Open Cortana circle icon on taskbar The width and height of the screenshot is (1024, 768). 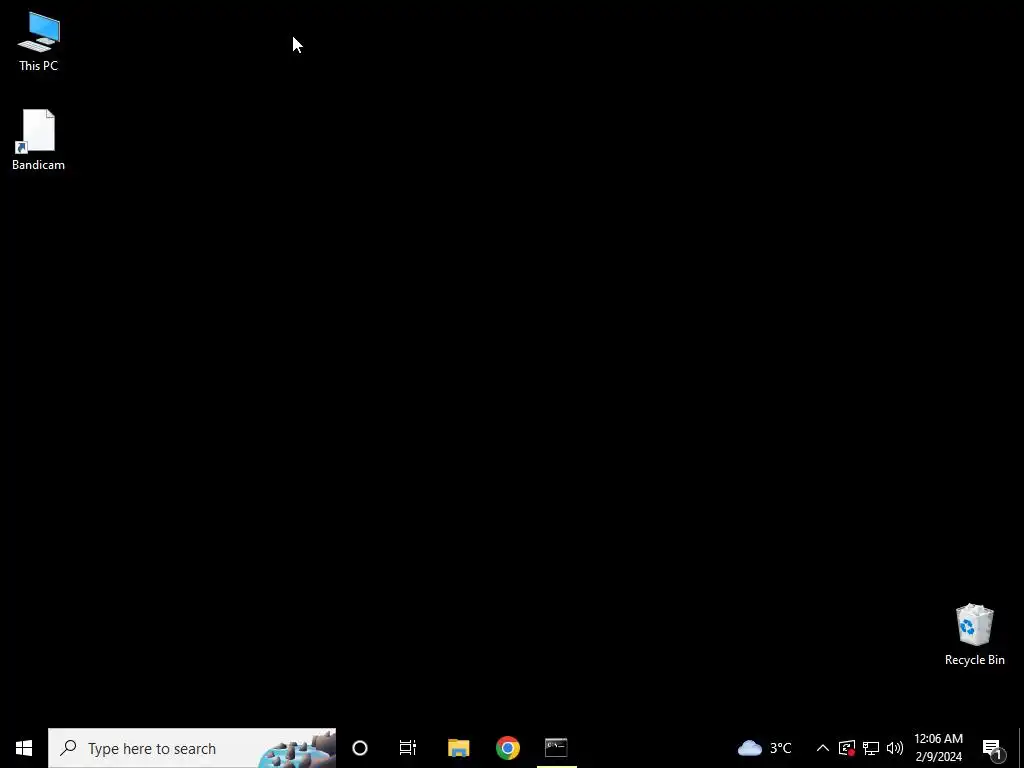tap(360, 748)
